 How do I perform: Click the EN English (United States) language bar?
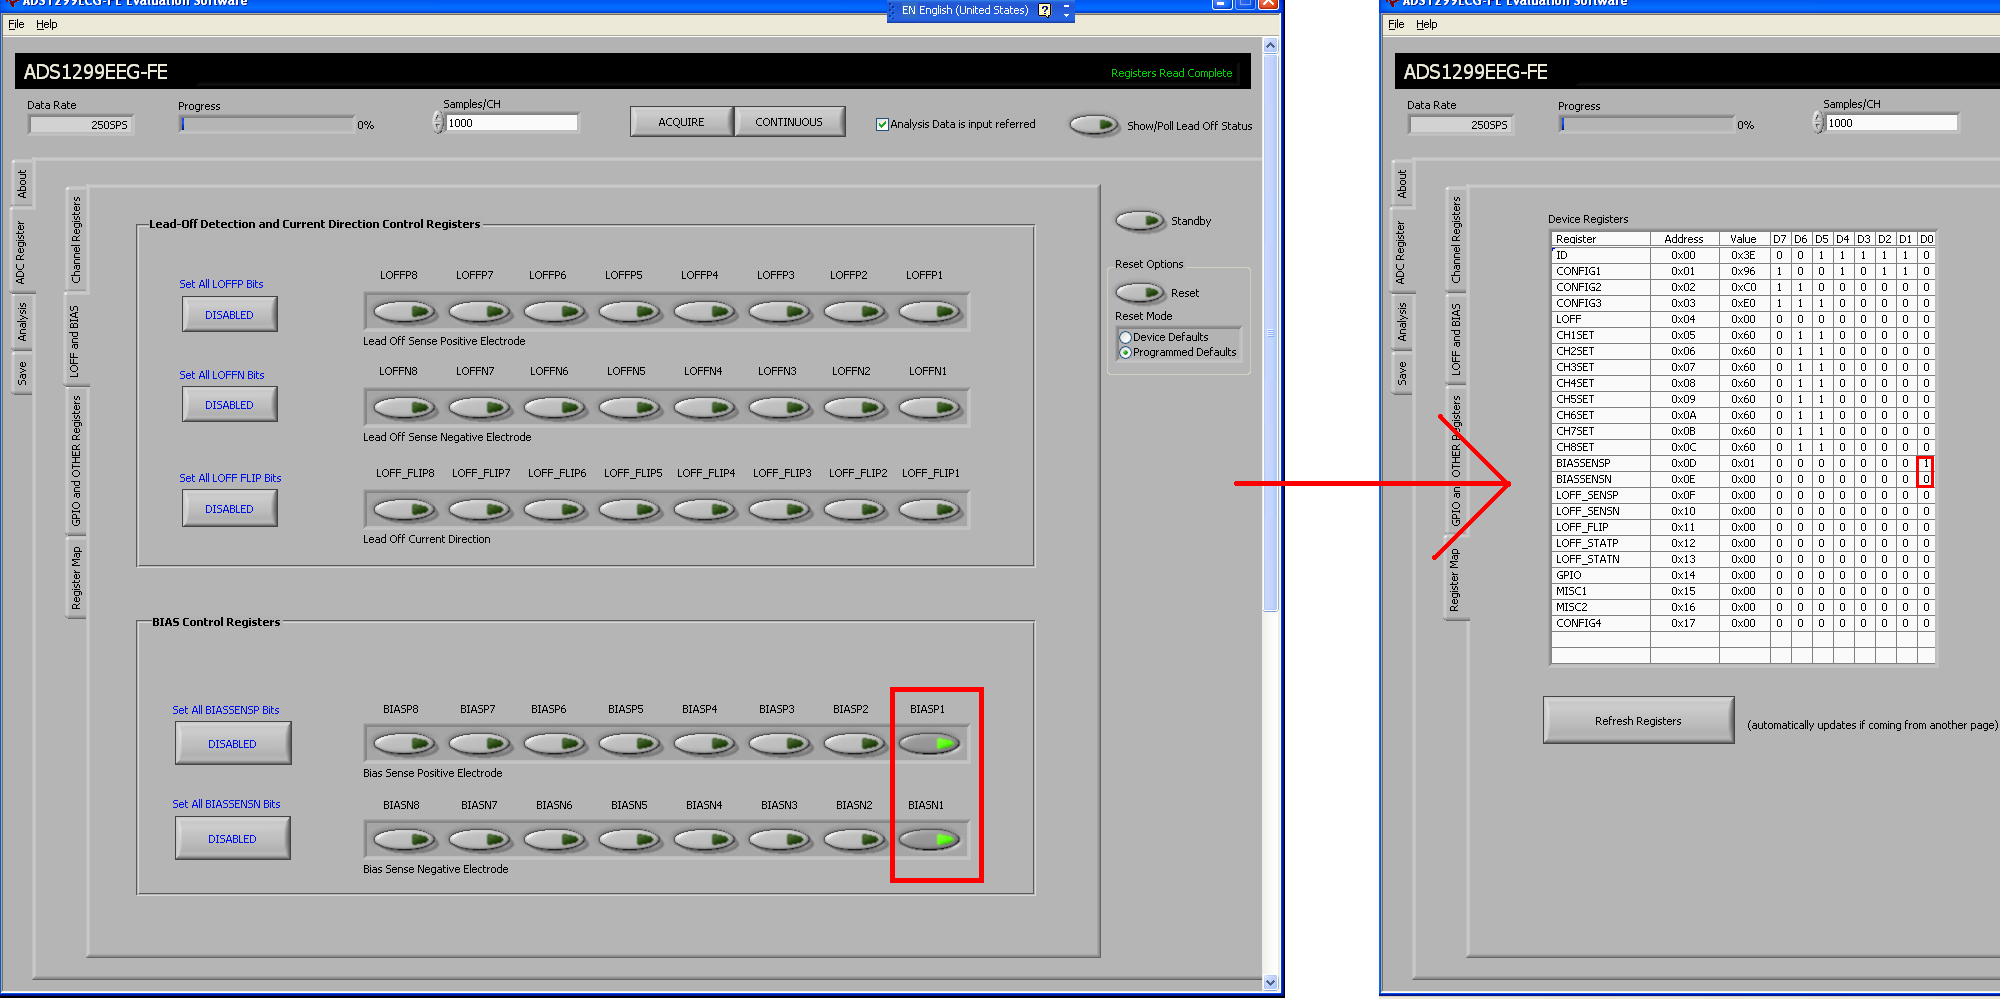[964, 10]
